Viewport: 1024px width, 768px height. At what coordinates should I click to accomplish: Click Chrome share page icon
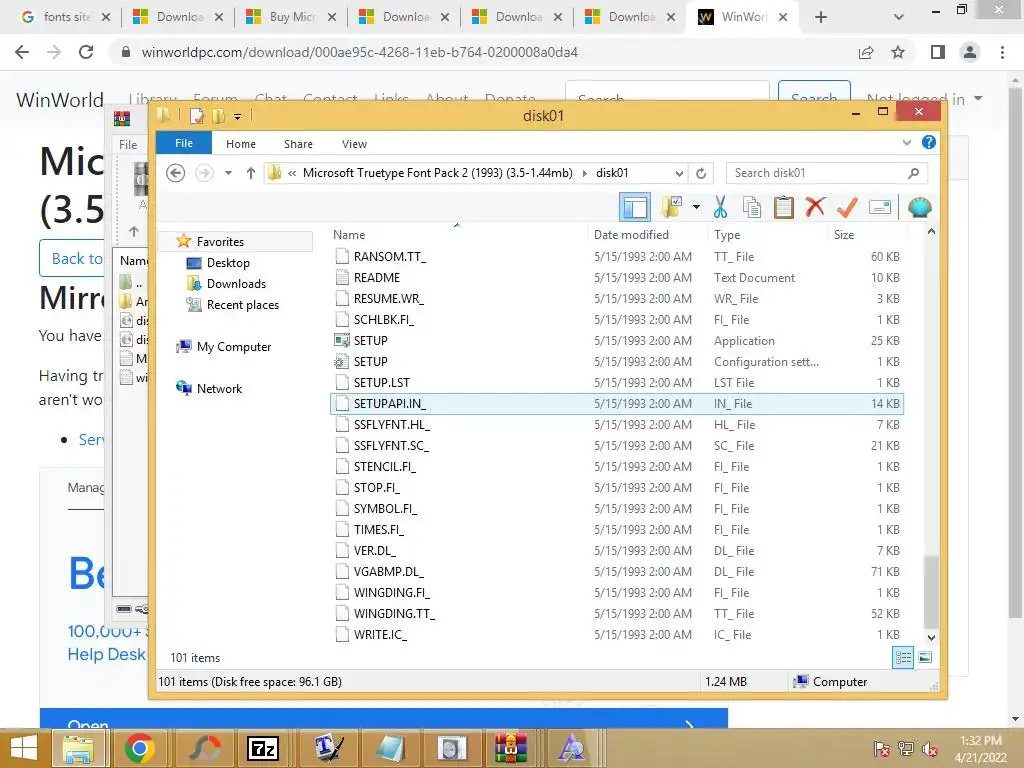[866, 52]
